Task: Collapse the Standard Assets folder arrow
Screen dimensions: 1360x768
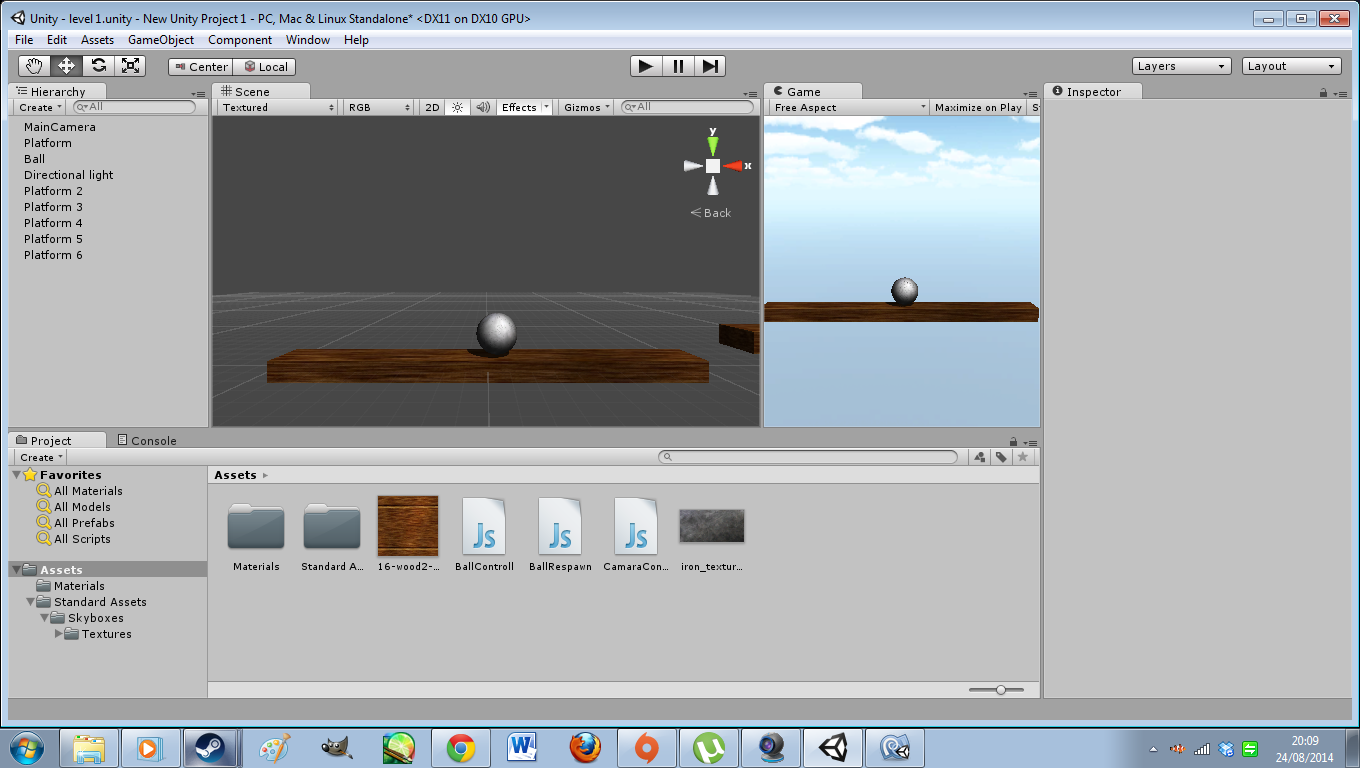Action: [x=31, y=602]
